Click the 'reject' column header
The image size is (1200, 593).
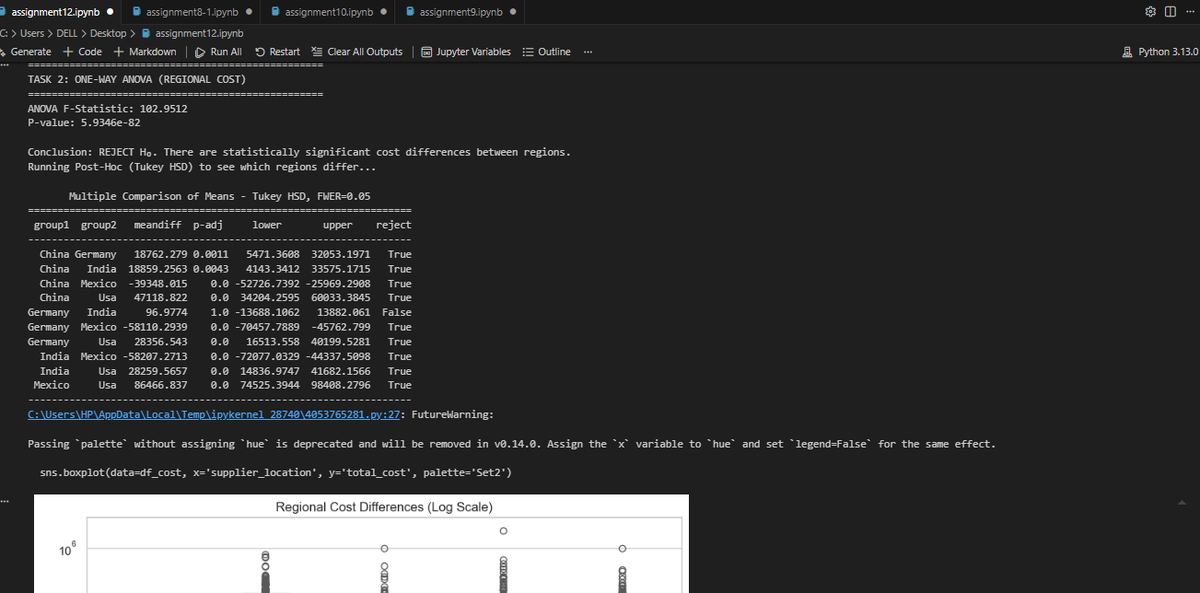click(x=393, y=225)
